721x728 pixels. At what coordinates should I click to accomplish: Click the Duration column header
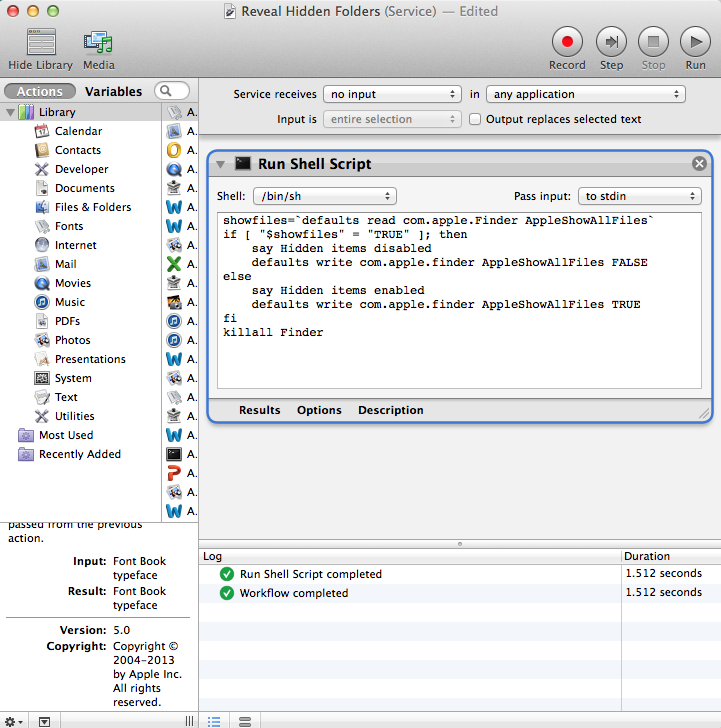(x=671, y=556)
